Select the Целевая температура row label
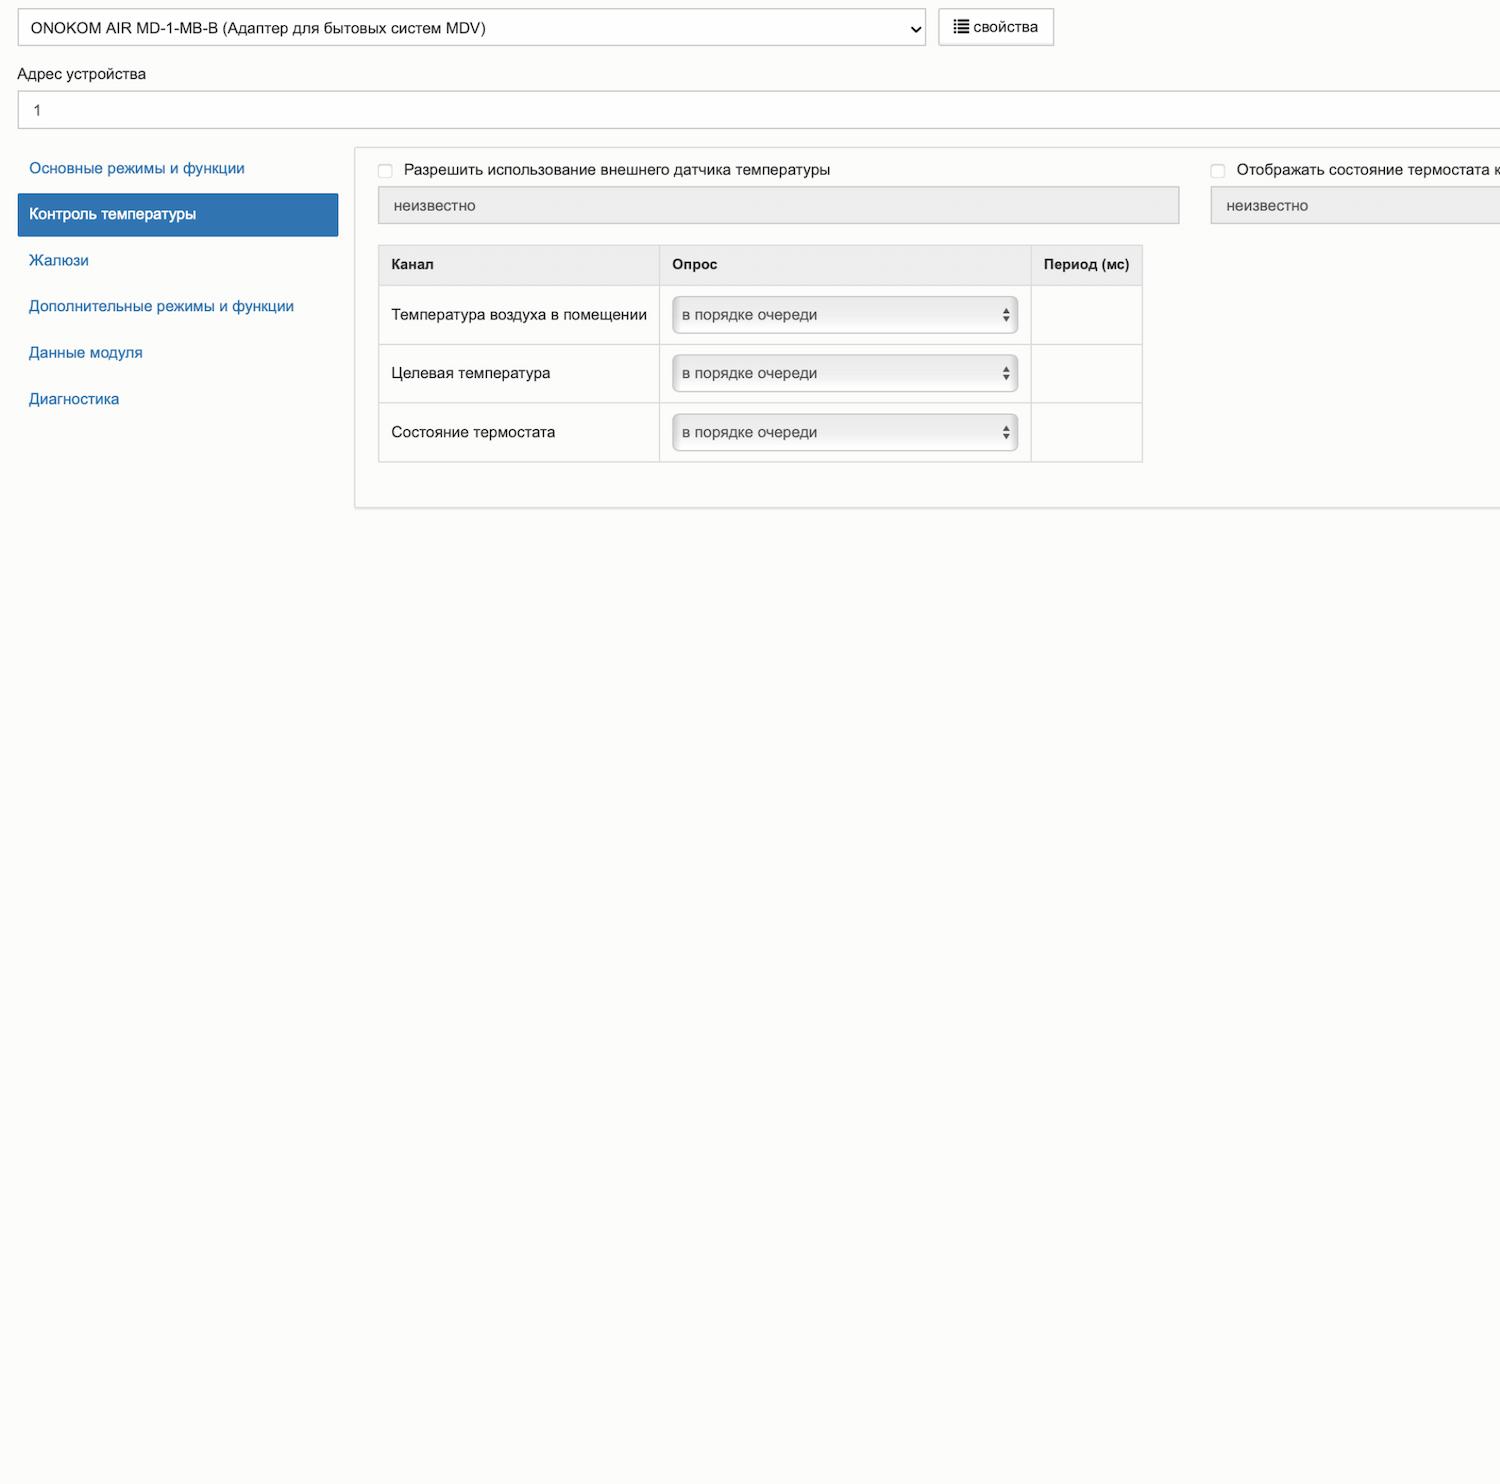Screen dimensions: 1500x1484 [471, 373]
